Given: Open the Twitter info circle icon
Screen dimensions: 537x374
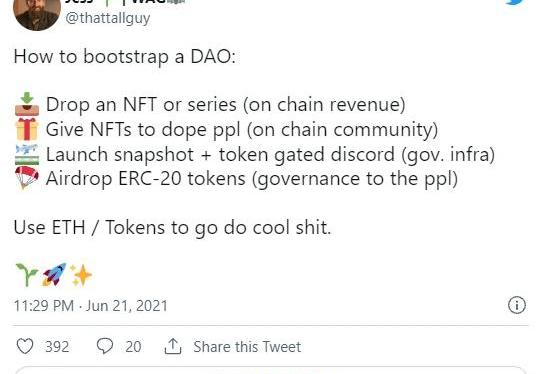Looking at the screenshot, I should pos(516,305).
